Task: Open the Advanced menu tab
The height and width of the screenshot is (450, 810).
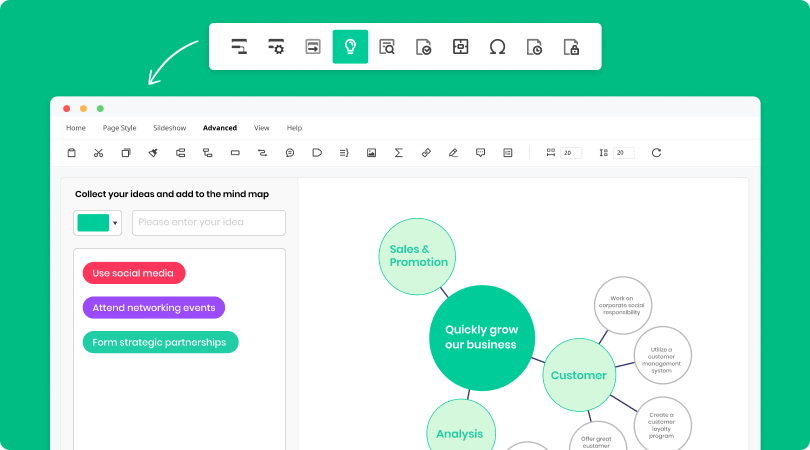Action: click(219, 128)
